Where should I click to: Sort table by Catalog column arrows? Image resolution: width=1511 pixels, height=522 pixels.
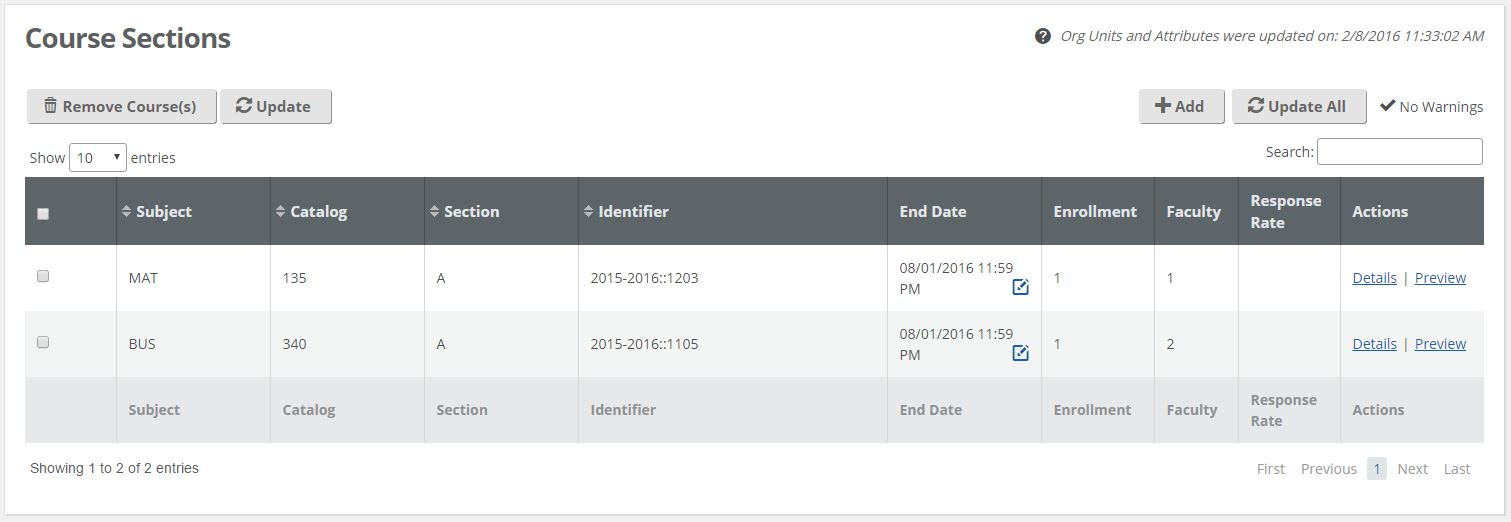click(280, 211)
